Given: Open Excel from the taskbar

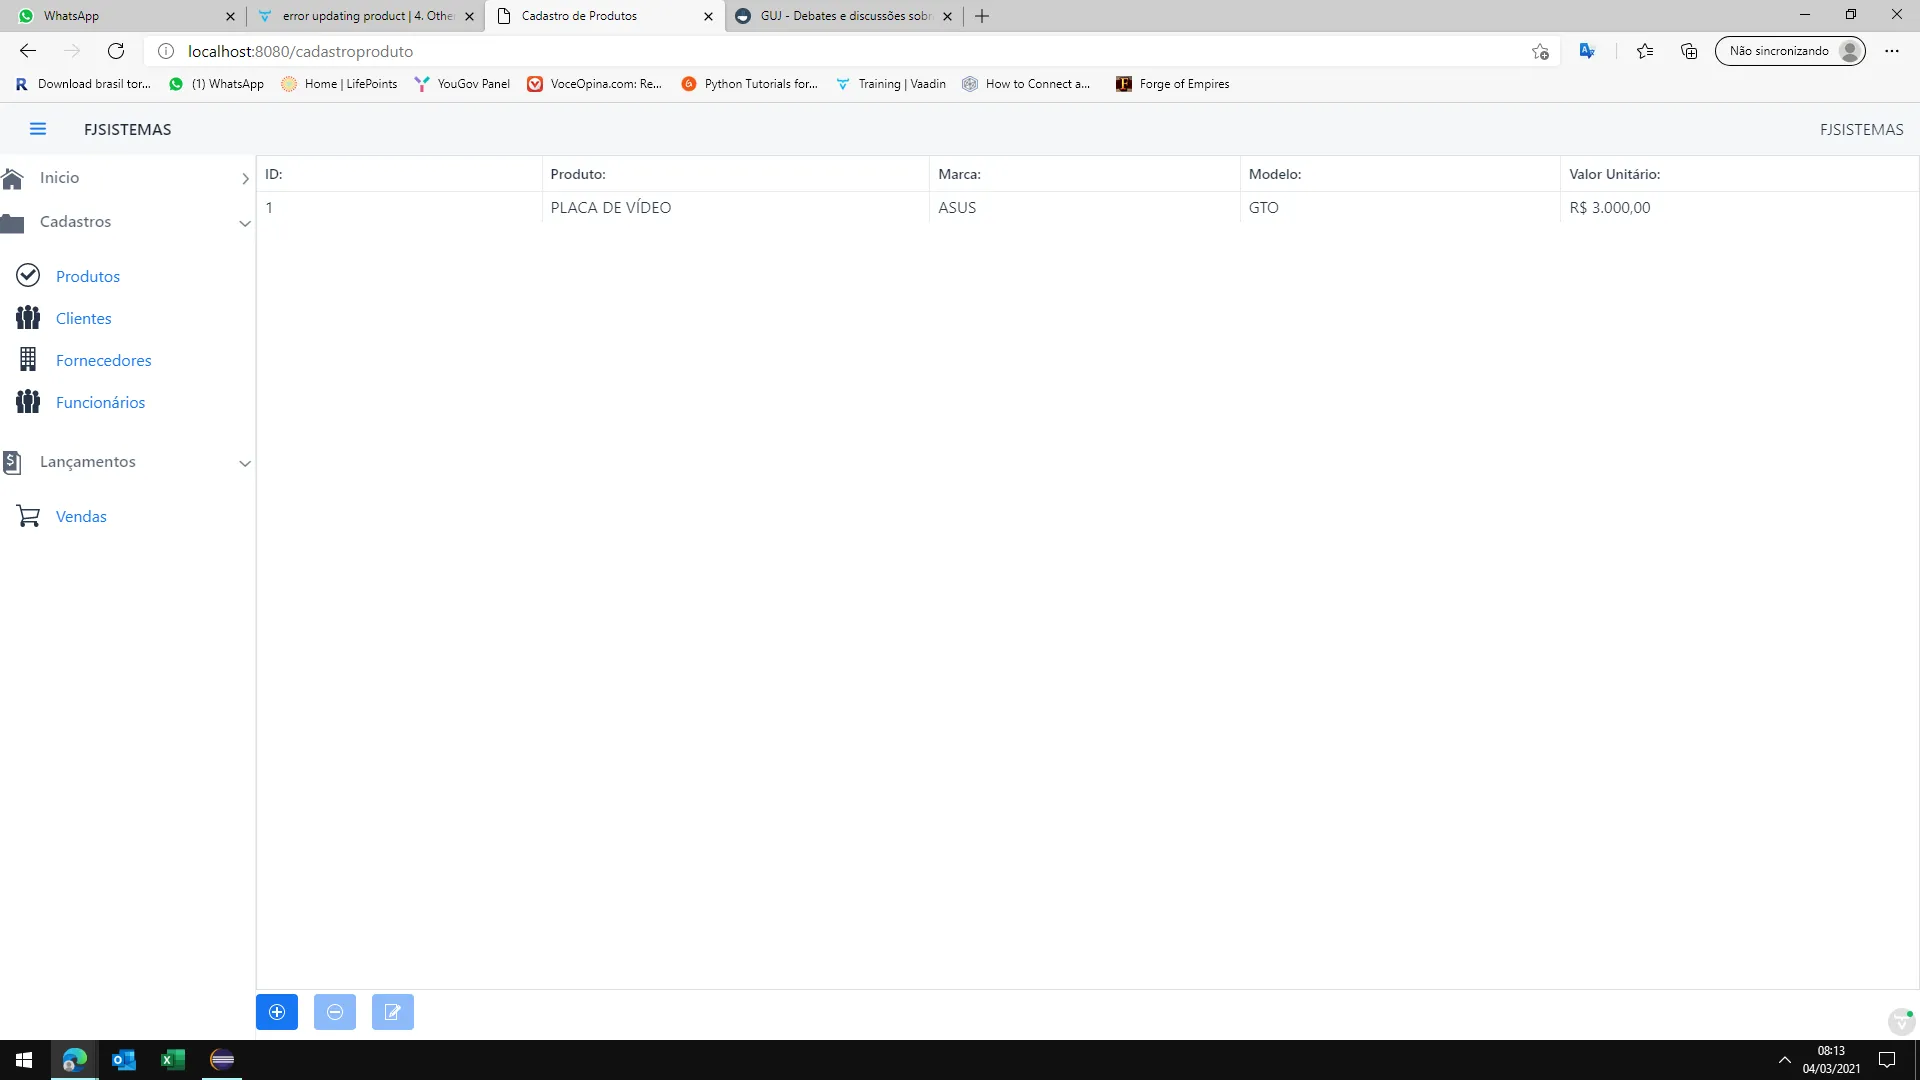Looking at the screenshot, I should click(x=172, y=1060).
